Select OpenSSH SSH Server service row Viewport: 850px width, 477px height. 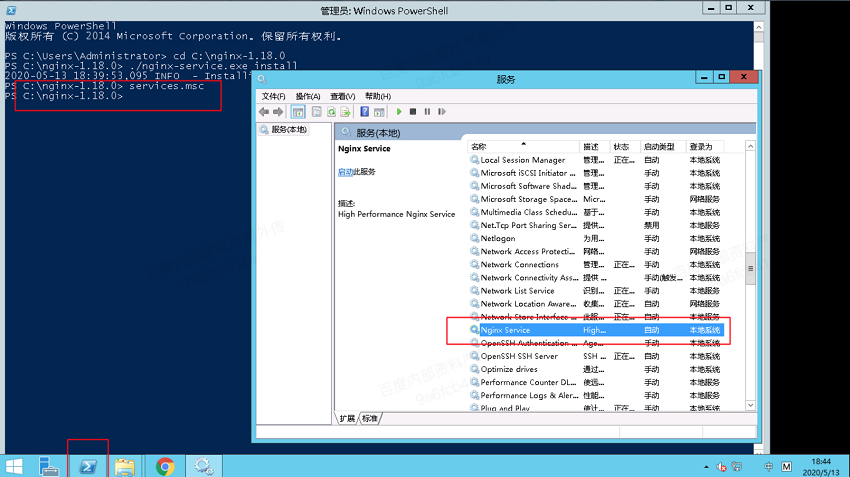[596, 356]
